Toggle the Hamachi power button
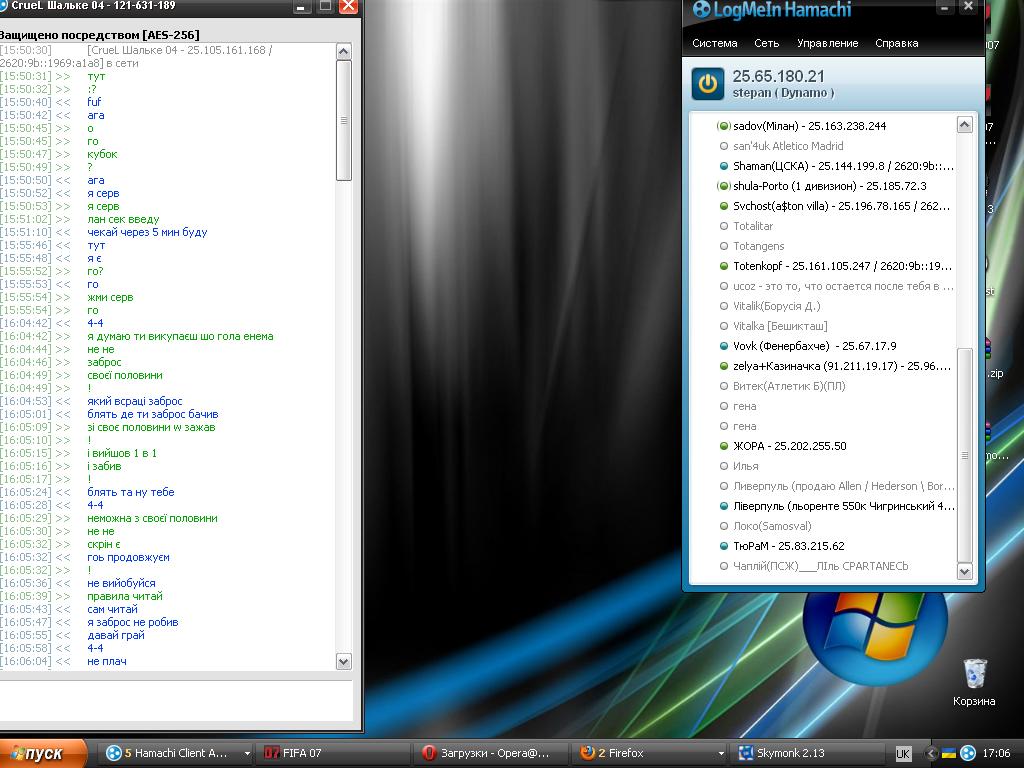 point(708,84)
